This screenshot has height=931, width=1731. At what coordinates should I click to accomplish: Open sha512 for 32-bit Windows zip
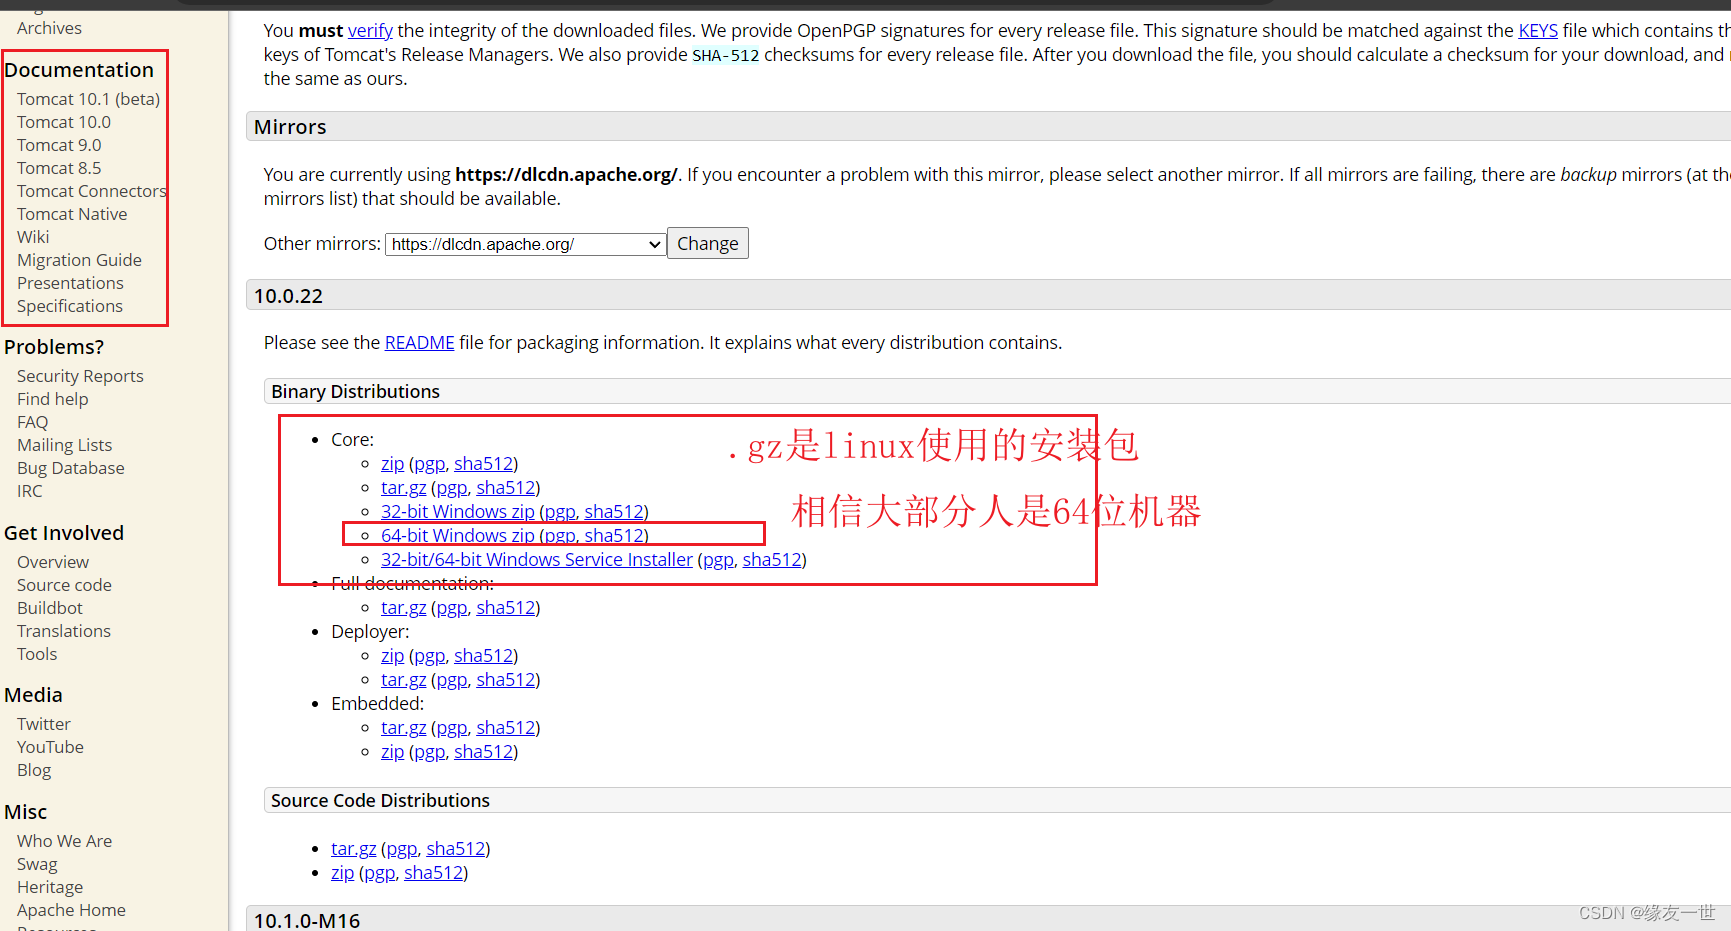coord(614,512)
